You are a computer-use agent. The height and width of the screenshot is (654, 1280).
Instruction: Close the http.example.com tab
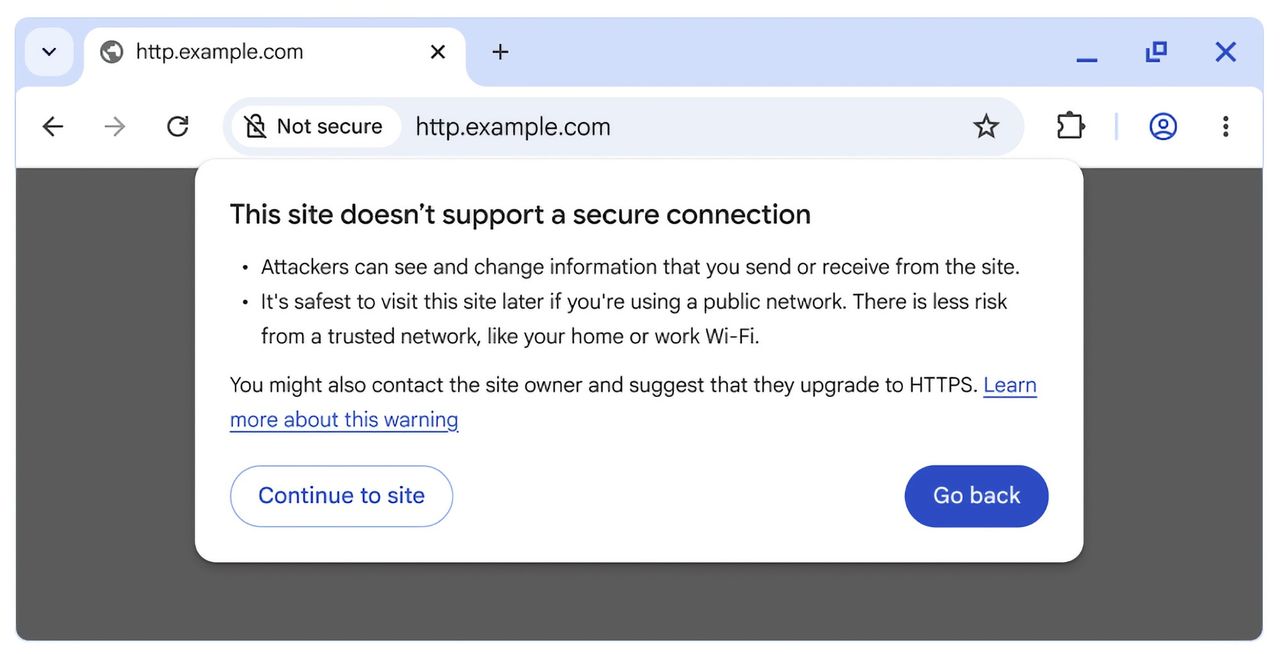pos(437,51)
